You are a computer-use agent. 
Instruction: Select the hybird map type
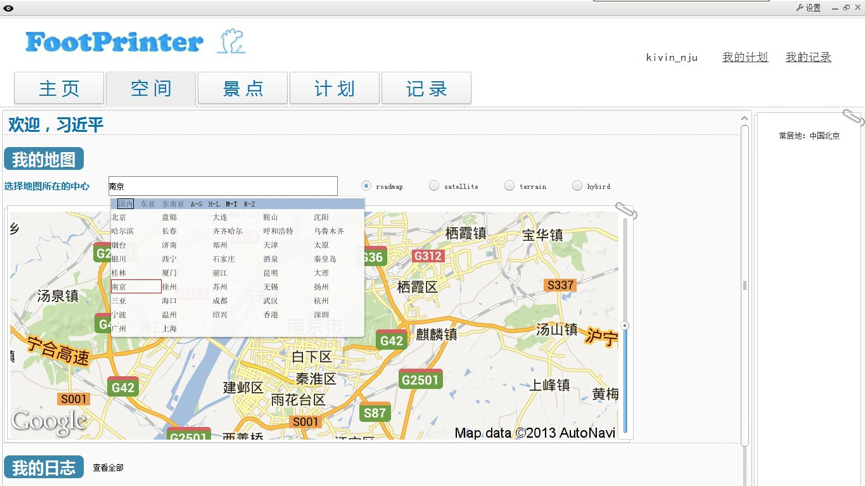tap(577, 186)
